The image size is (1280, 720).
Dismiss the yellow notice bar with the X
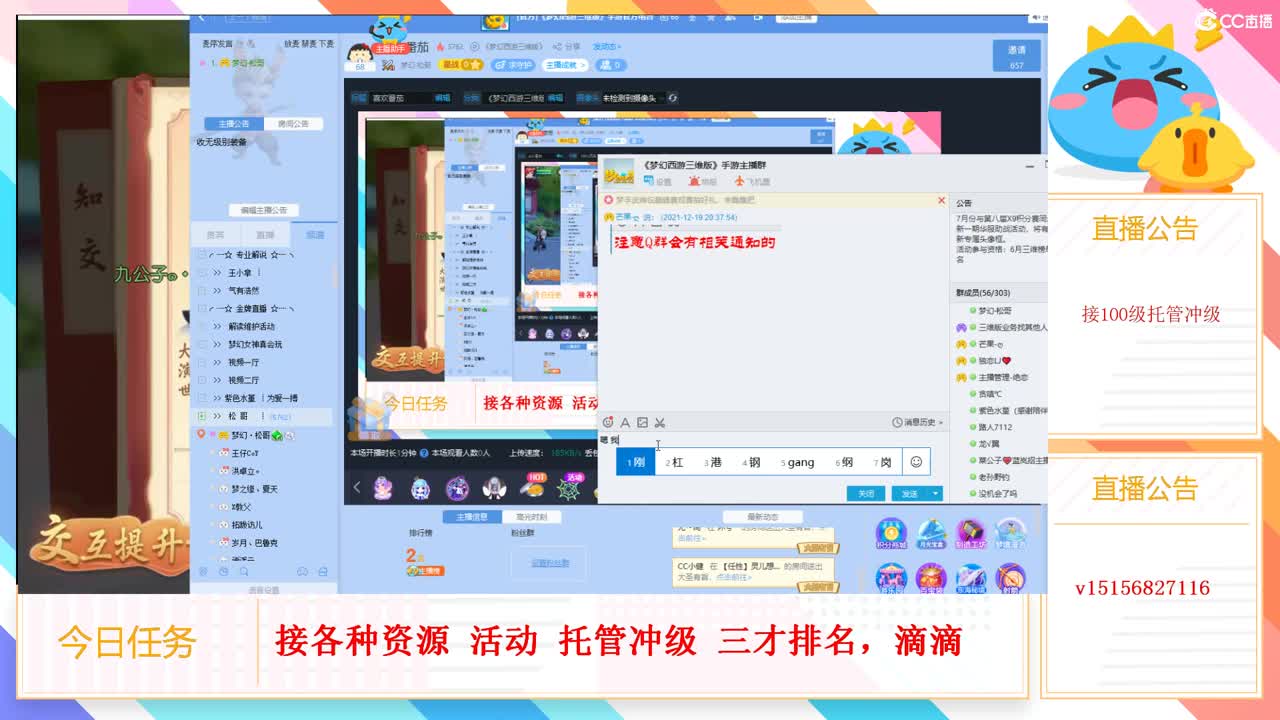941,200
